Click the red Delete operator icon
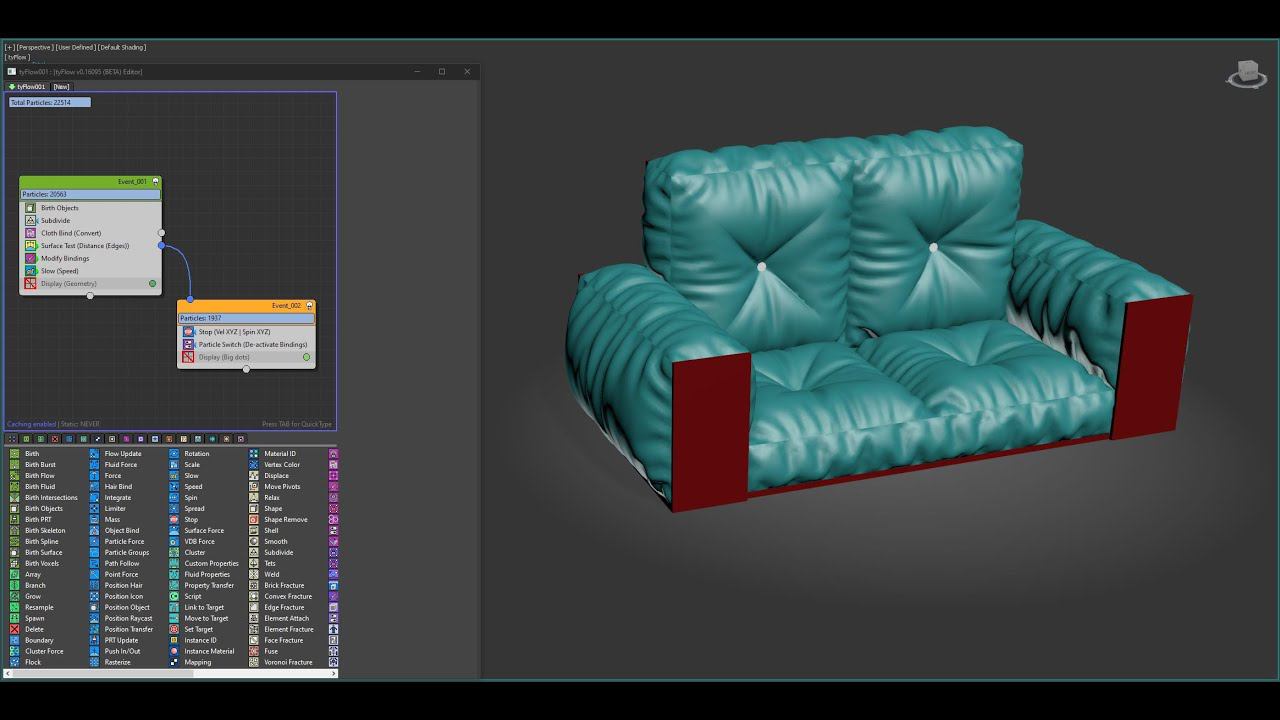 pos(14,630)
